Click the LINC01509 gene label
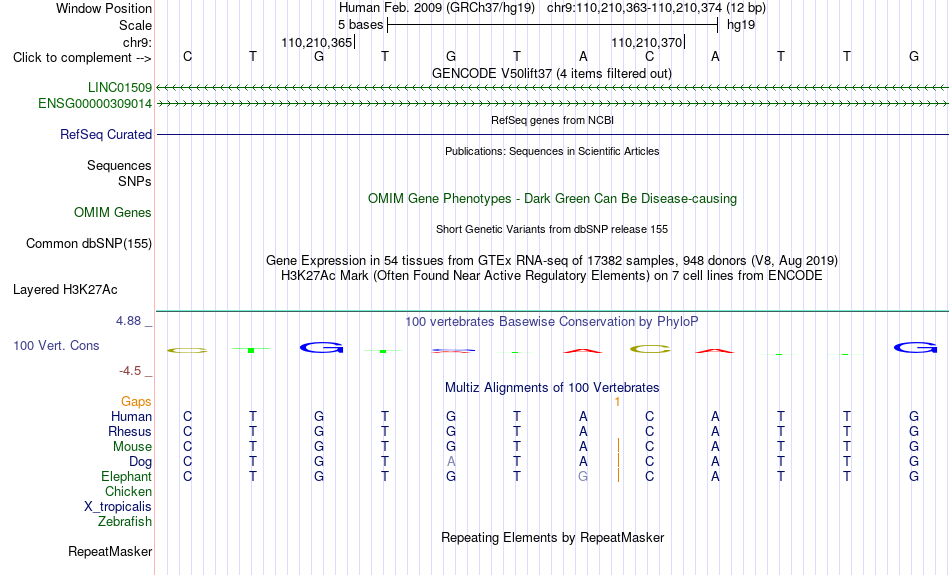The width and height of the screenshot is (950, 575). [x=120, y=87]
